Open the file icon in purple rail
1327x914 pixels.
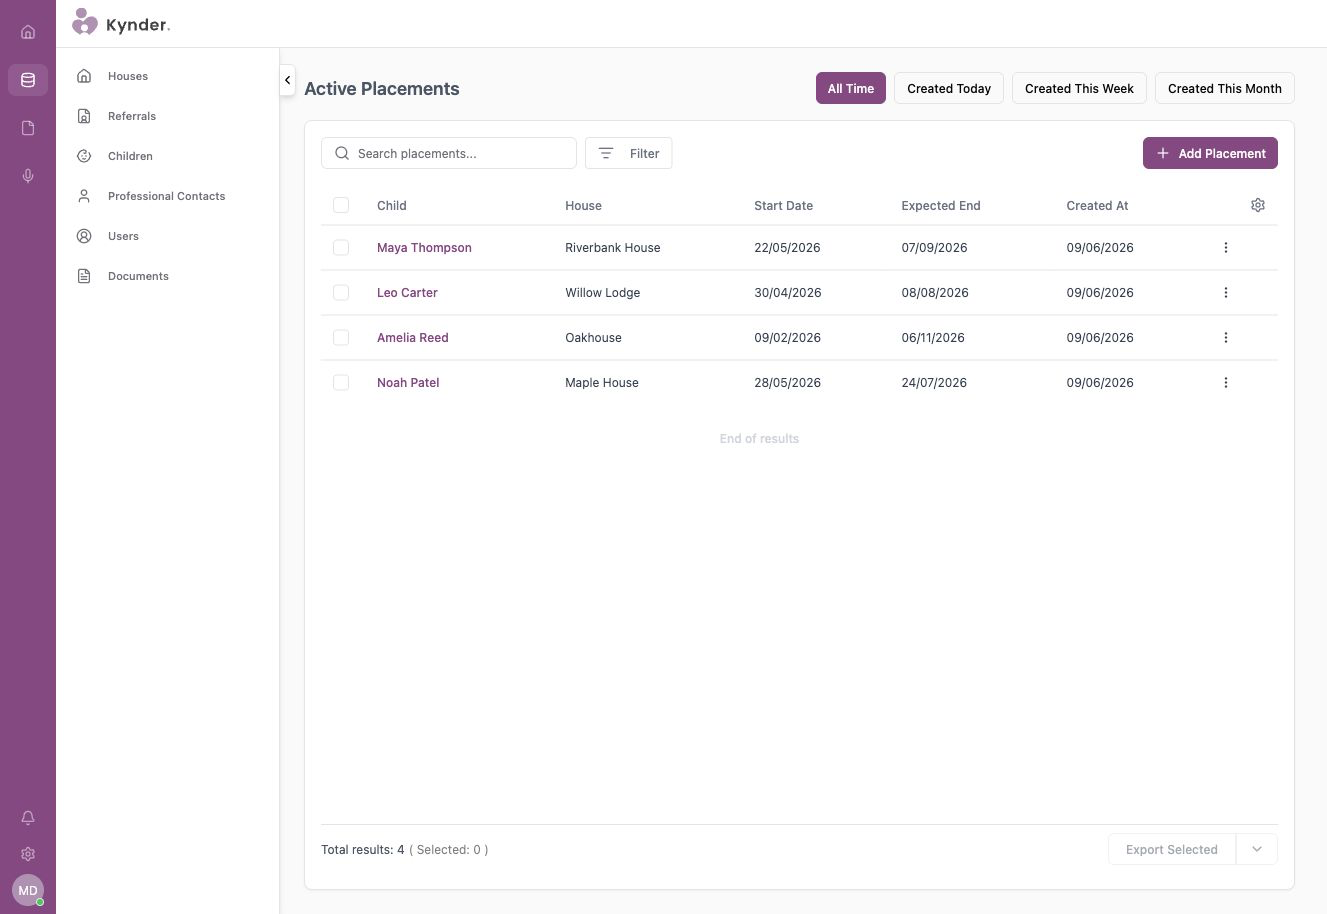[x=28, y=128]
